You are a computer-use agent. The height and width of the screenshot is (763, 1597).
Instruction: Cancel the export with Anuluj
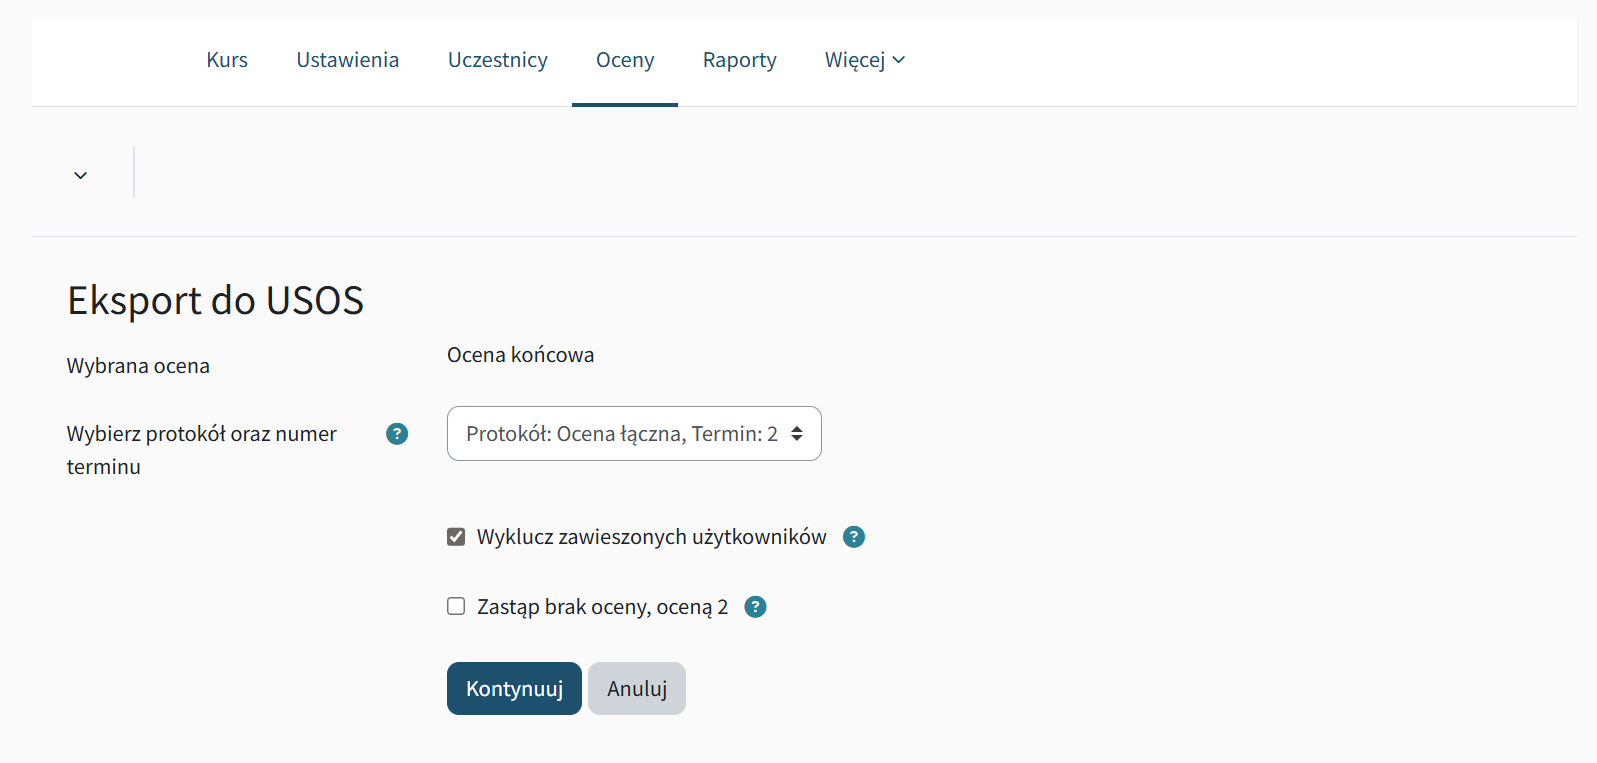pos(636,688)
